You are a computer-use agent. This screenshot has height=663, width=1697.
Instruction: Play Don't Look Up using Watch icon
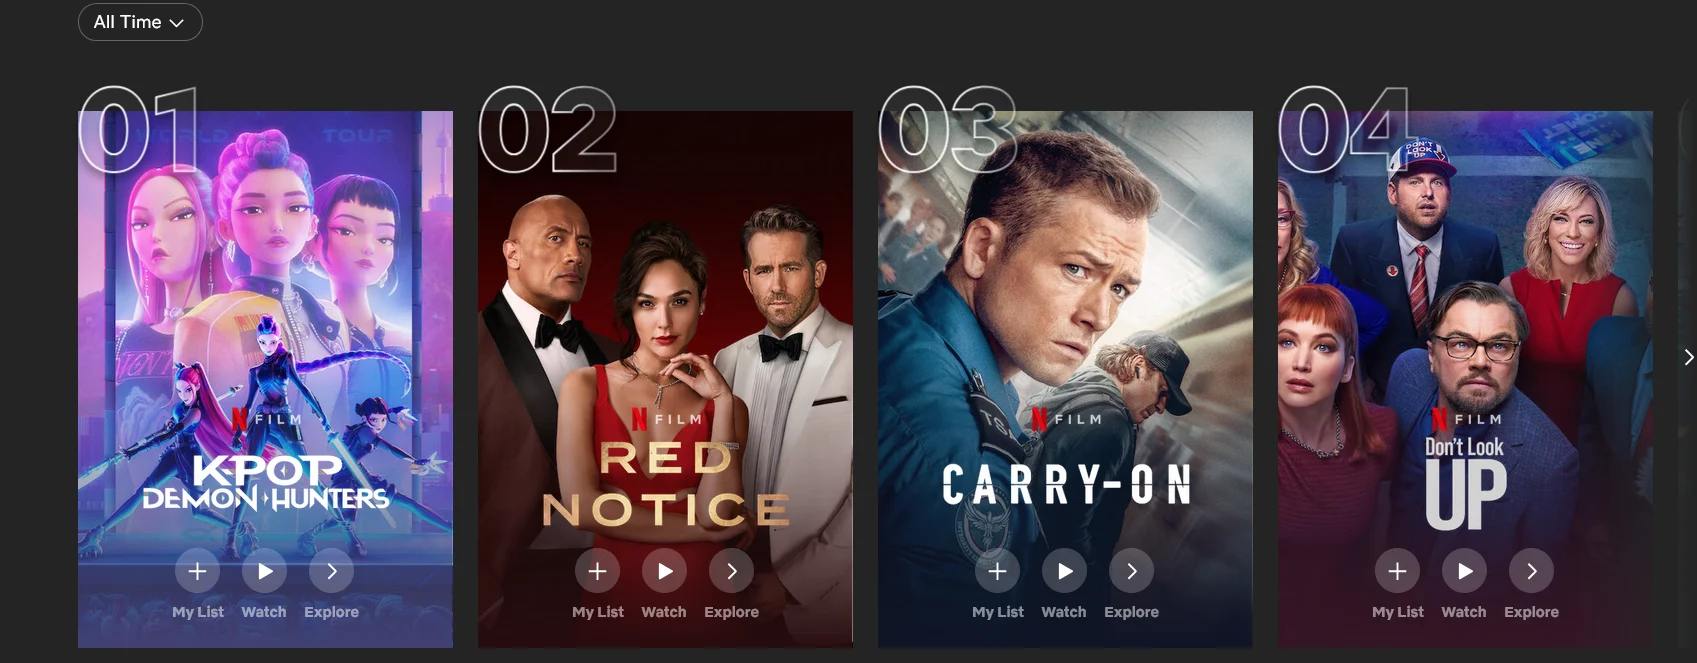coord(1465,571)
